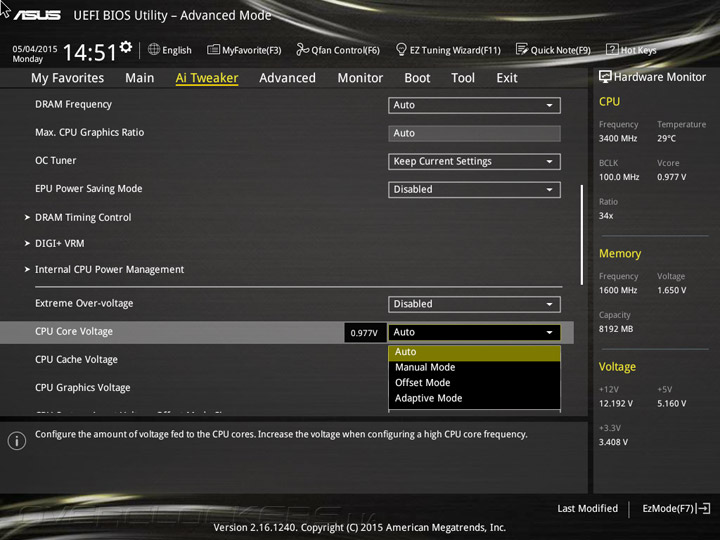The height and width of the screenshot is (540, 720).
Task: Open Quick Note pencil icon
Action: pyautogui.click(x=522, y=50)
